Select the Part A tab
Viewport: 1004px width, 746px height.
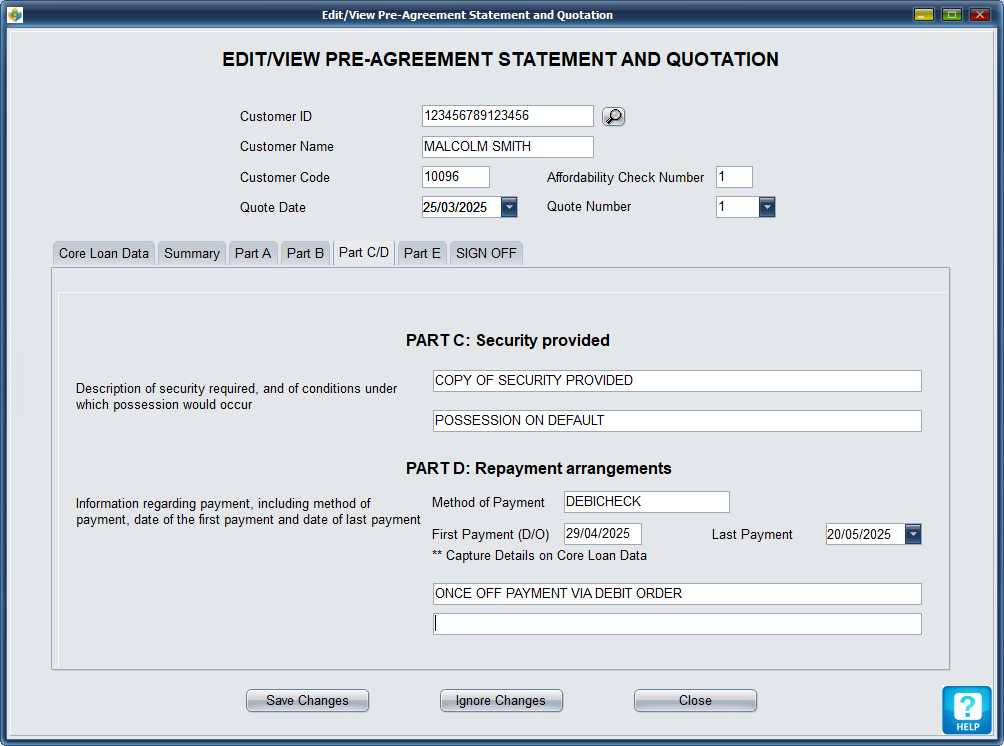click(253, 253)
